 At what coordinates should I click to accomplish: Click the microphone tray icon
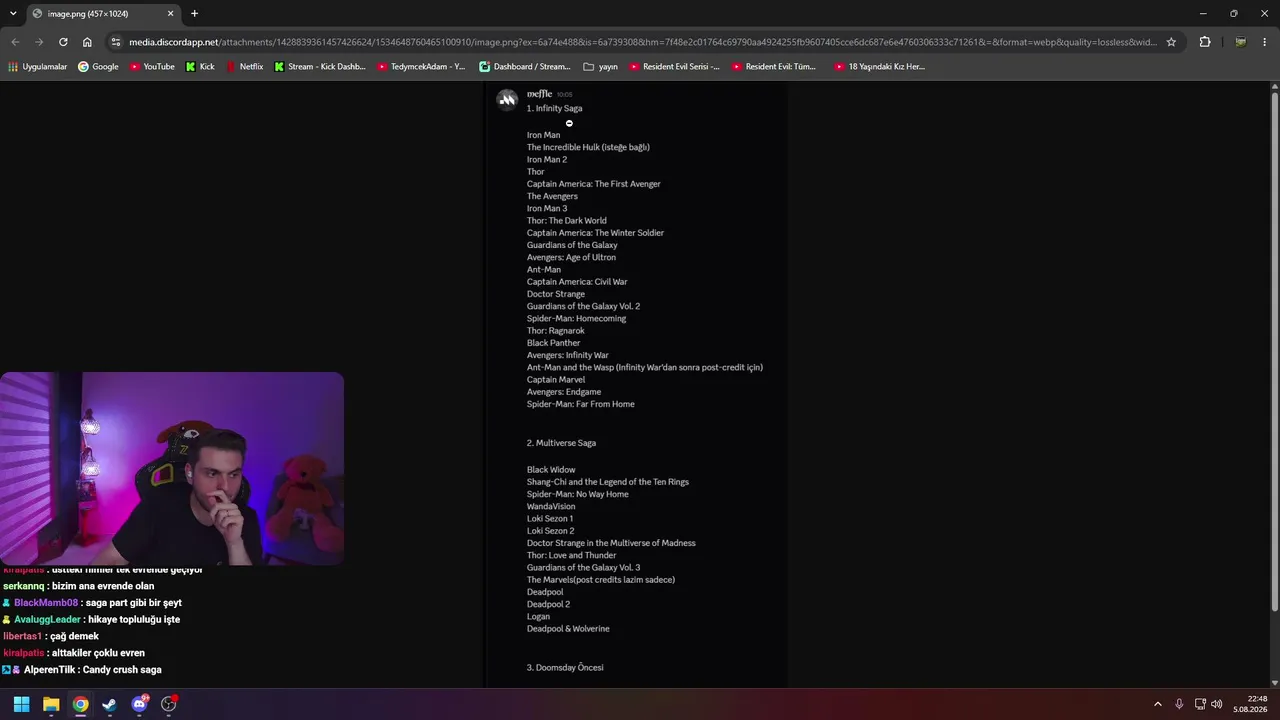[1179, 704]
